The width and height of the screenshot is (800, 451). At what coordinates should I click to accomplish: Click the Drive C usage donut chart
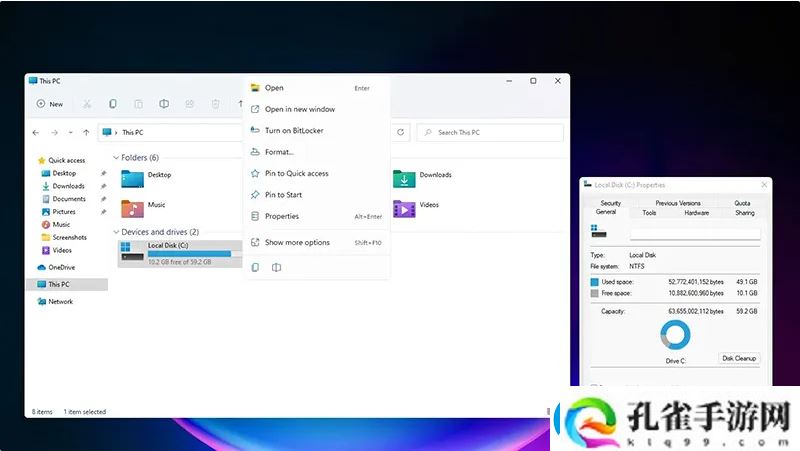675,335
